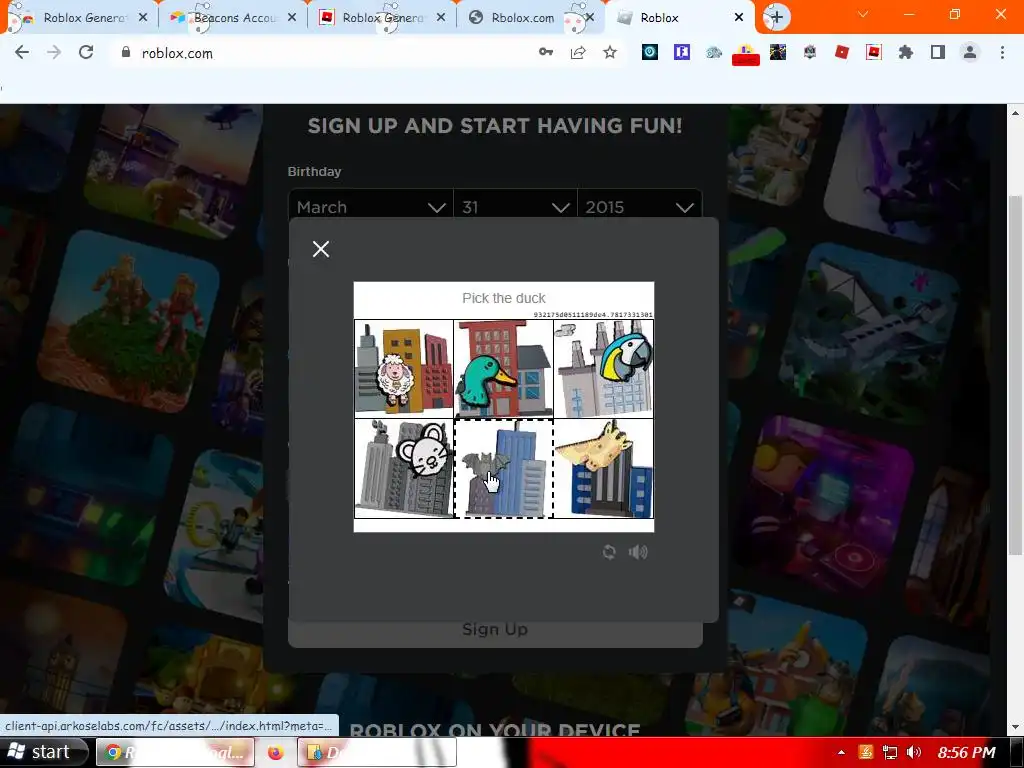The height and width of the screenshot is (768, 1024).
Task: Click the share page icon in address bar
Action: [578, 52]
